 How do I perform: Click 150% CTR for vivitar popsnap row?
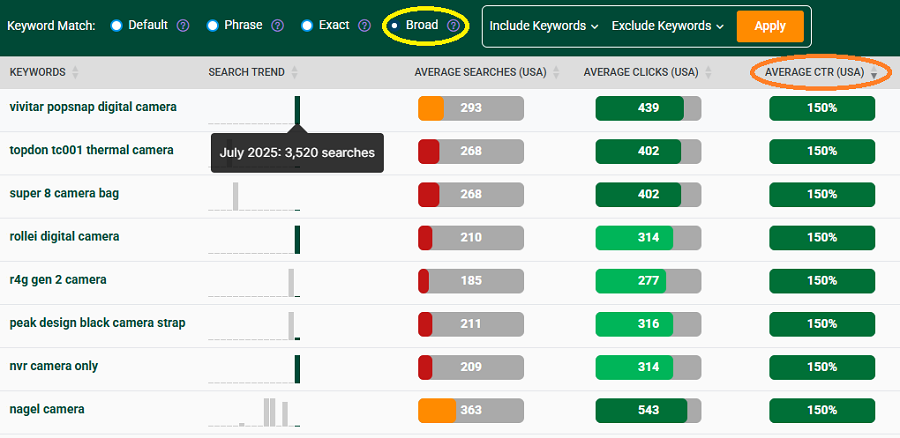pyautogui.click(x=822, y=108)
